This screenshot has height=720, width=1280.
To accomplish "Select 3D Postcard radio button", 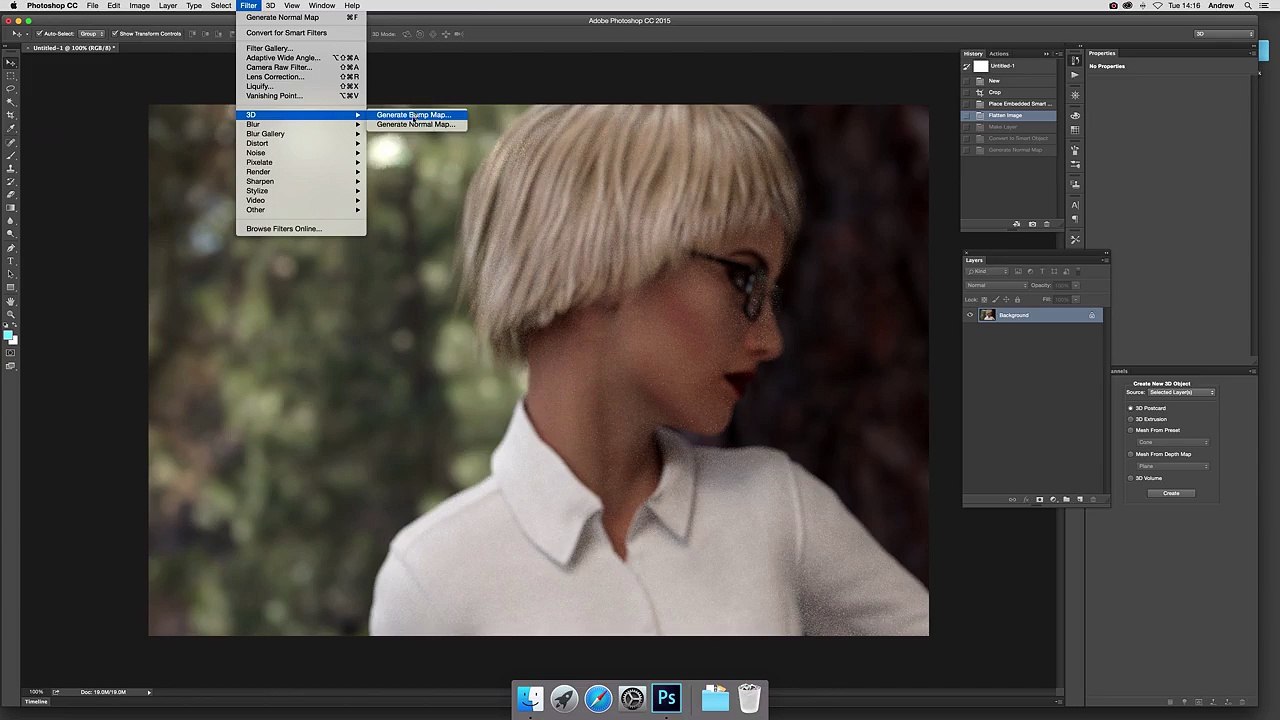I will tap(1131, 408).
